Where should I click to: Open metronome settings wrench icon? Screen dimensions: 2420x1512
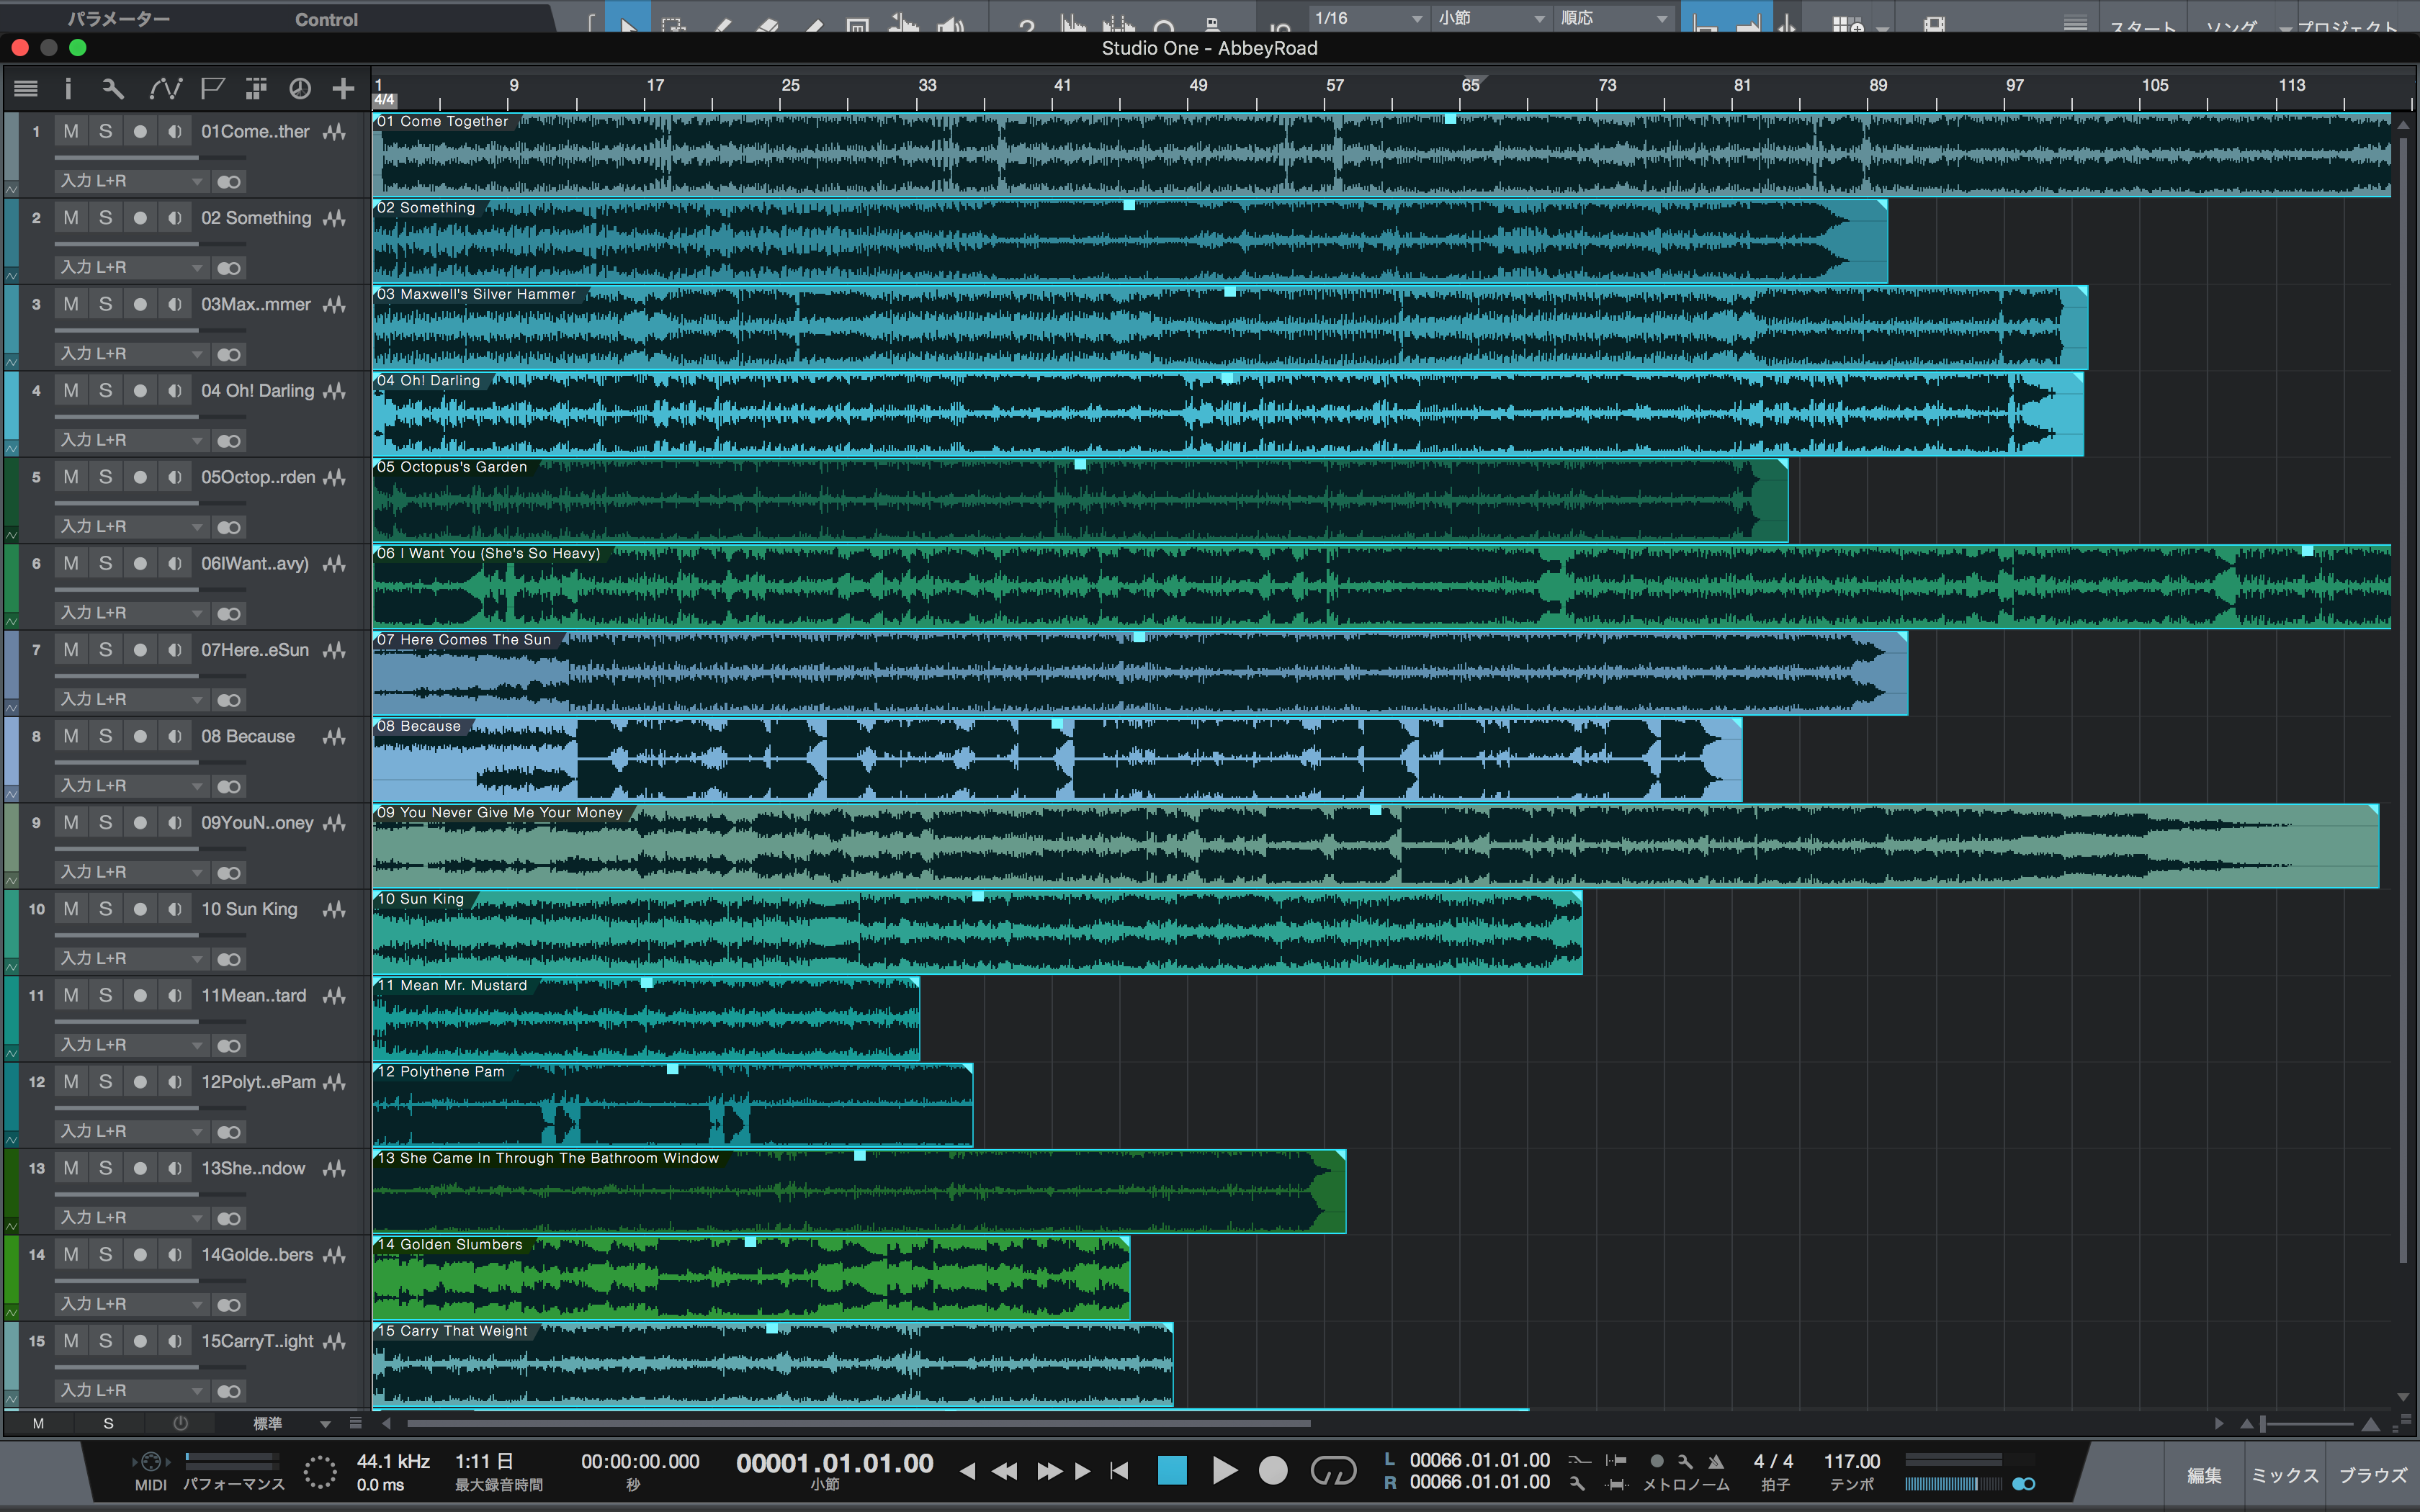point(1685,1461)
